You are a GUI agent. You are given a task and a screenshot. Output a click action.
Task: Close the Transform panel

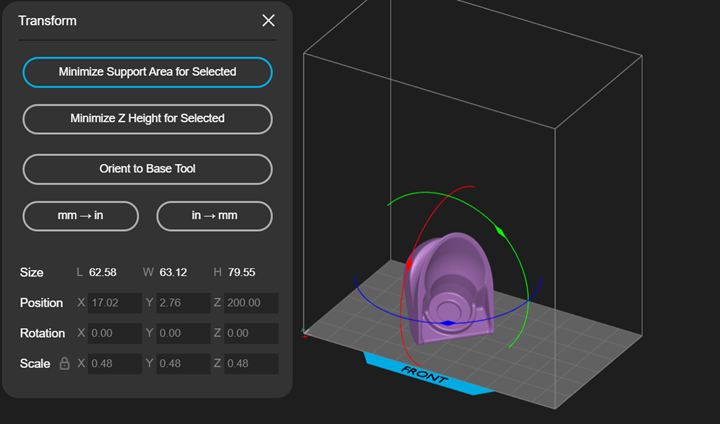point(268,21)
